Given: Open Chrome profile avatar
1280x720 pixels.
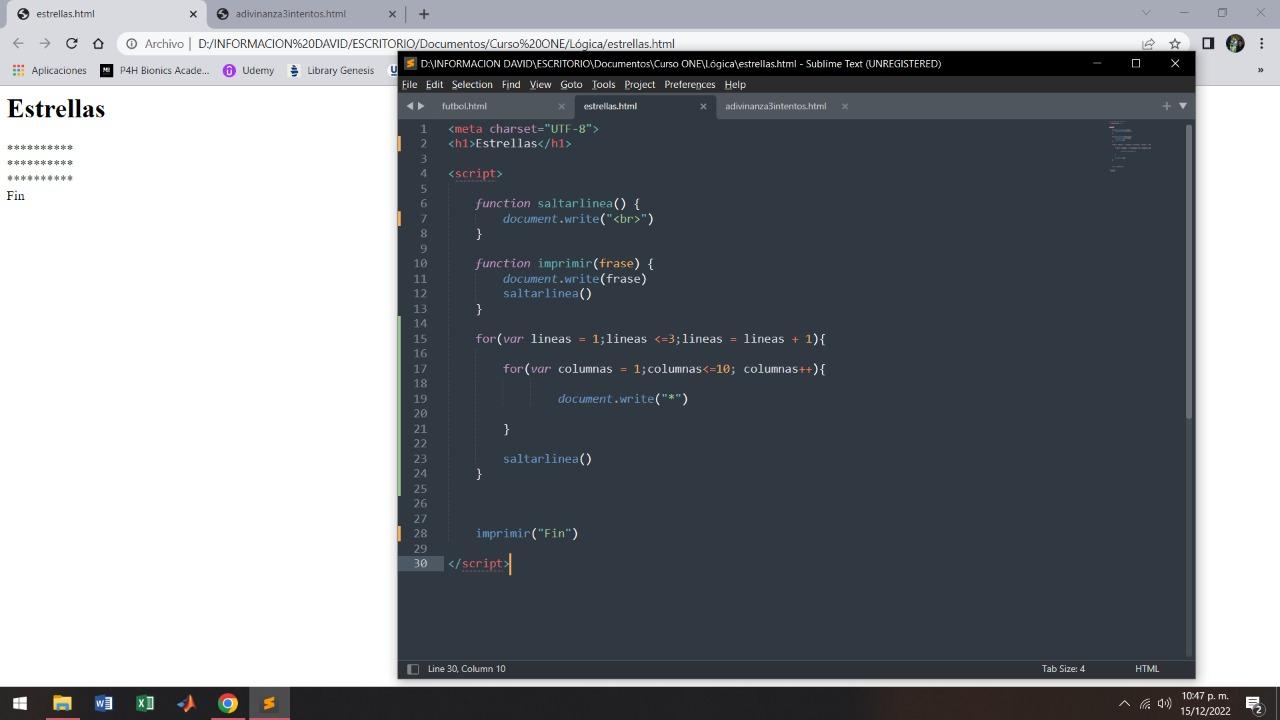Looking at the screenshot, I should click(x=1235, y=43).
